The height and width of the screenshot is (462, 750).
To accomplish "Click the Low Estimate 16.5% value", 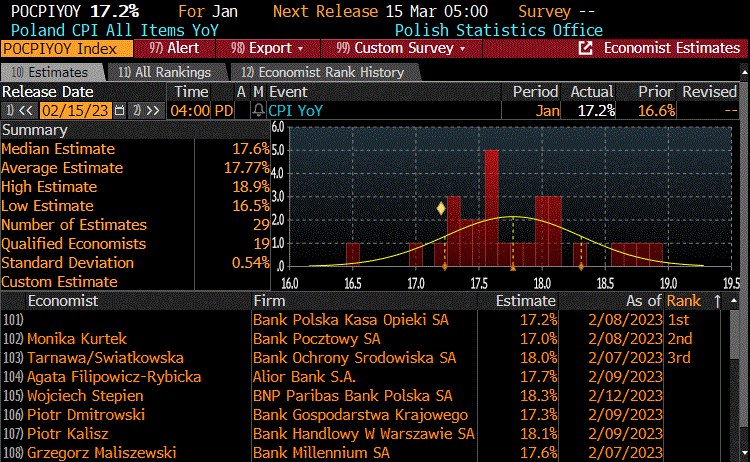I will [251, 206].
